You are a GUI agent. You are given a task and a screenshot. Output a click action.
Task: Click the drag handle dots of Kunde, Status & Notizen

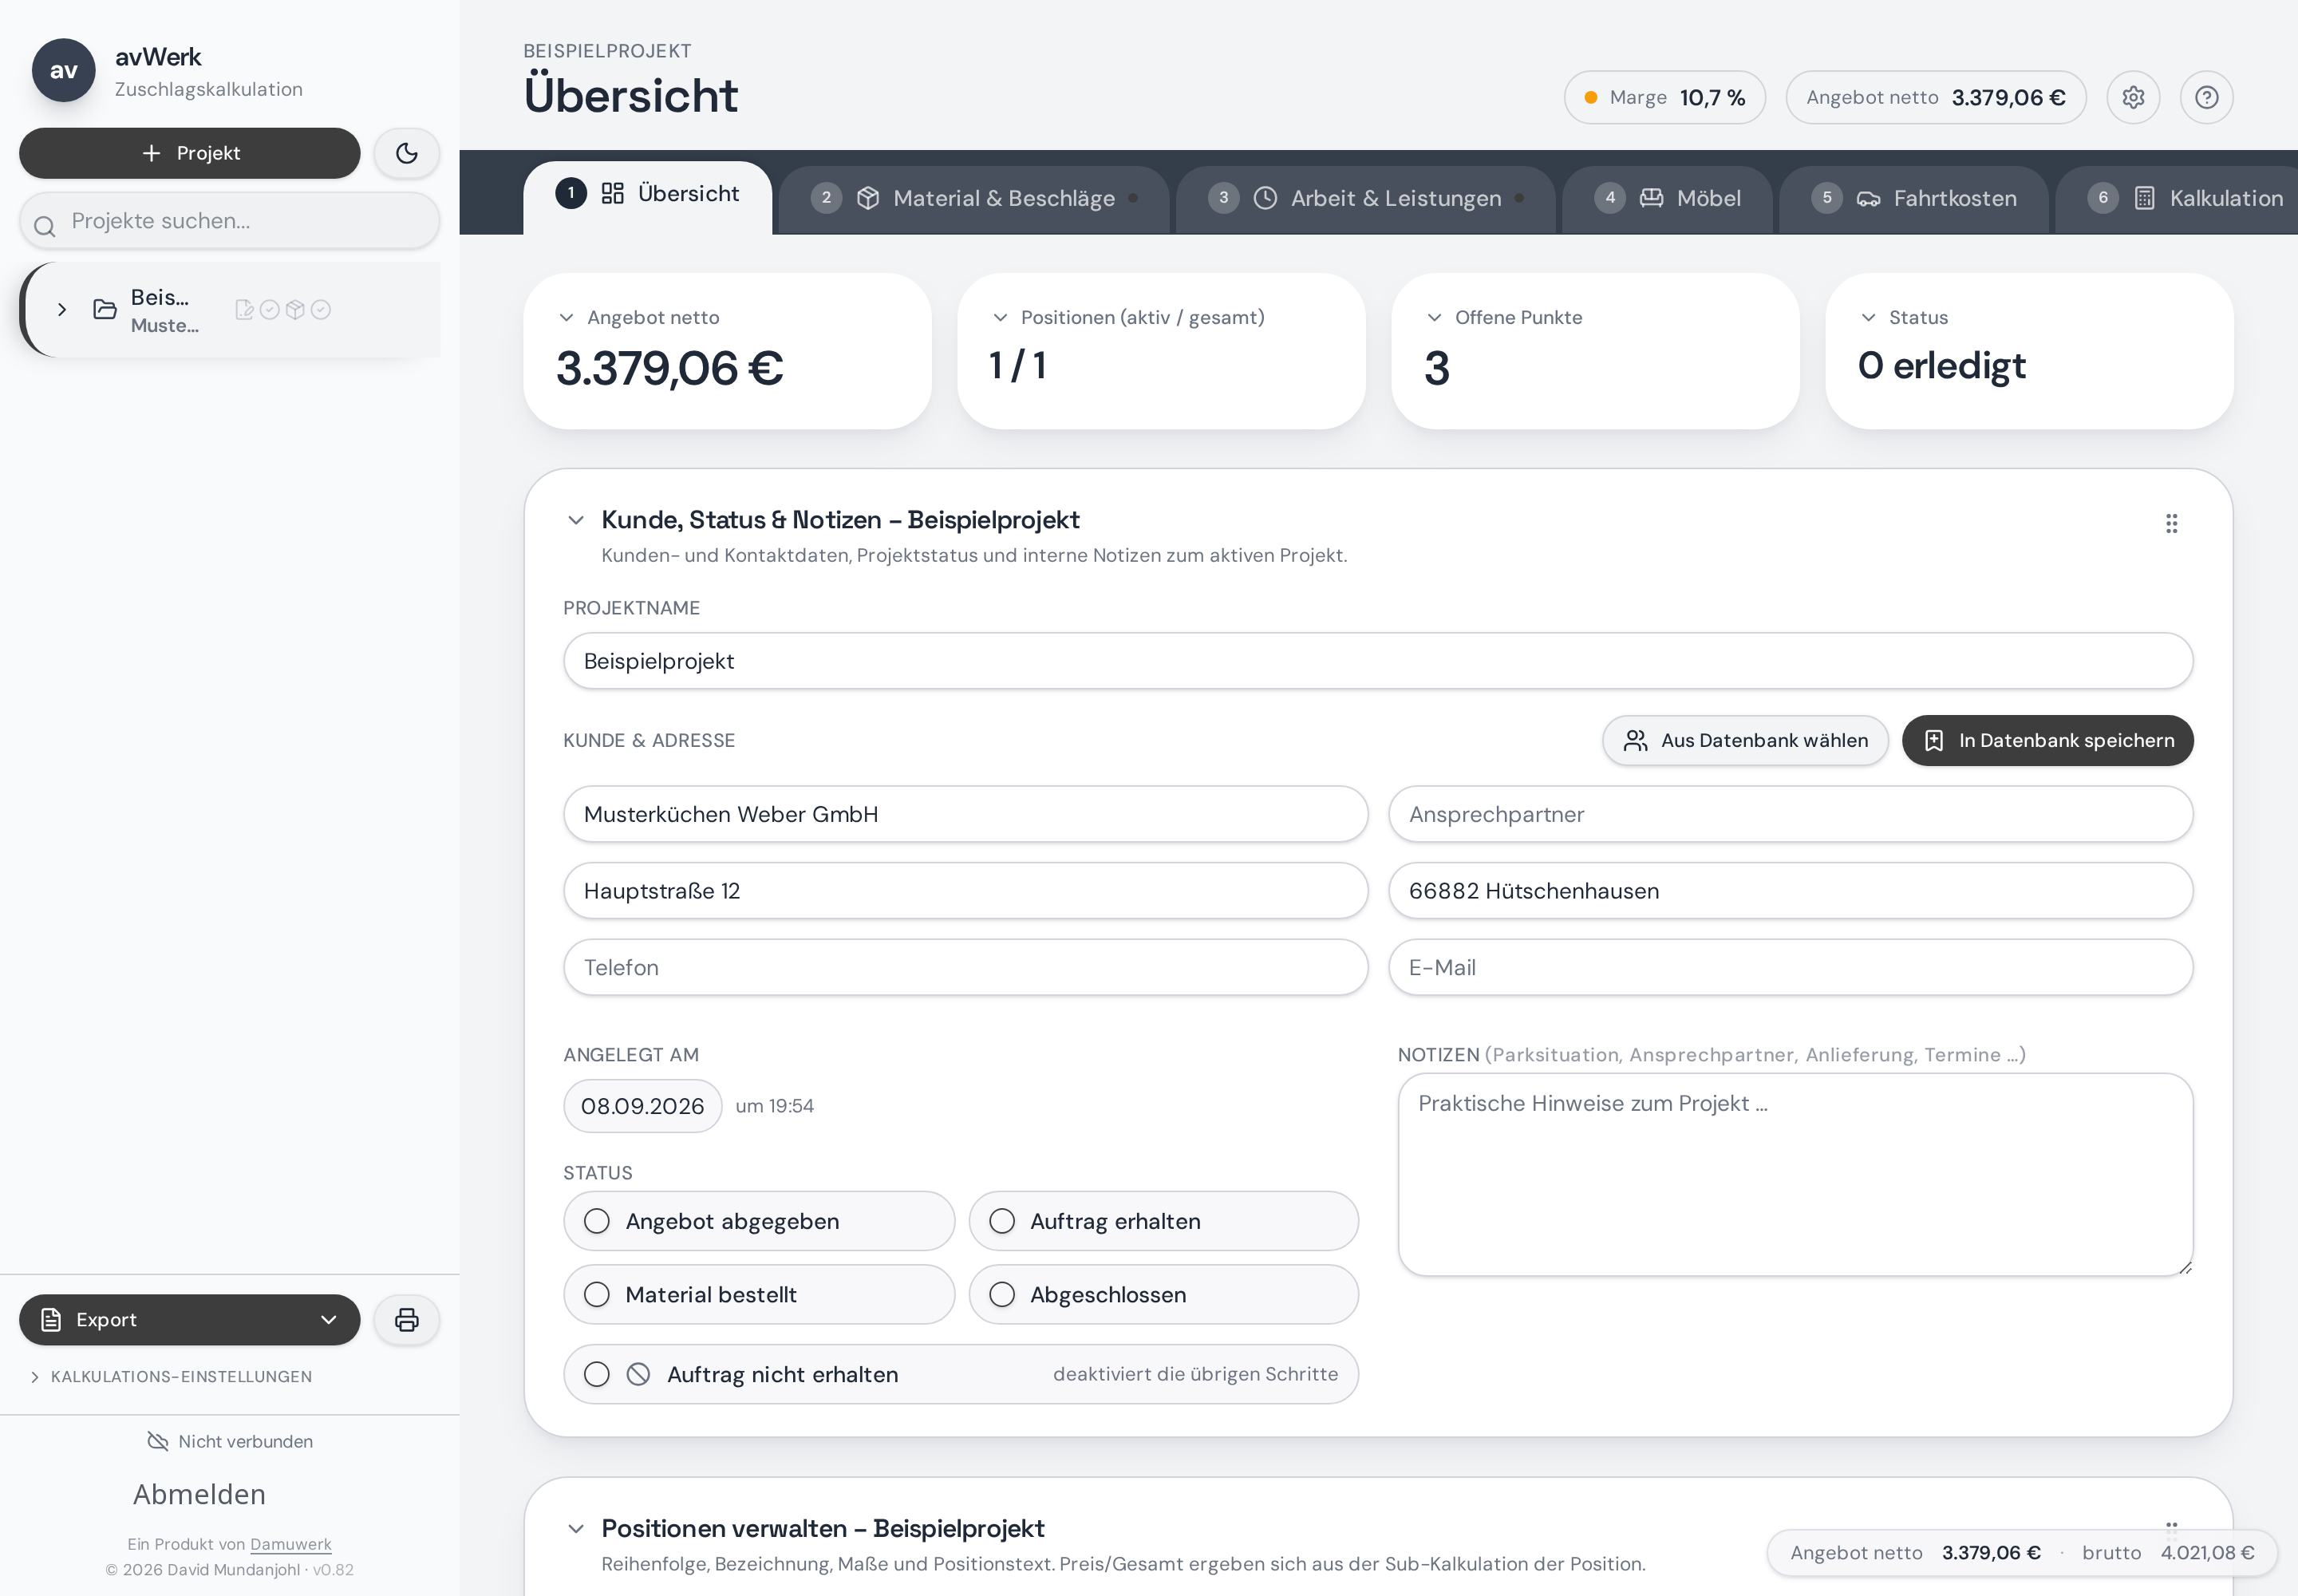(x=2171, y=523)
